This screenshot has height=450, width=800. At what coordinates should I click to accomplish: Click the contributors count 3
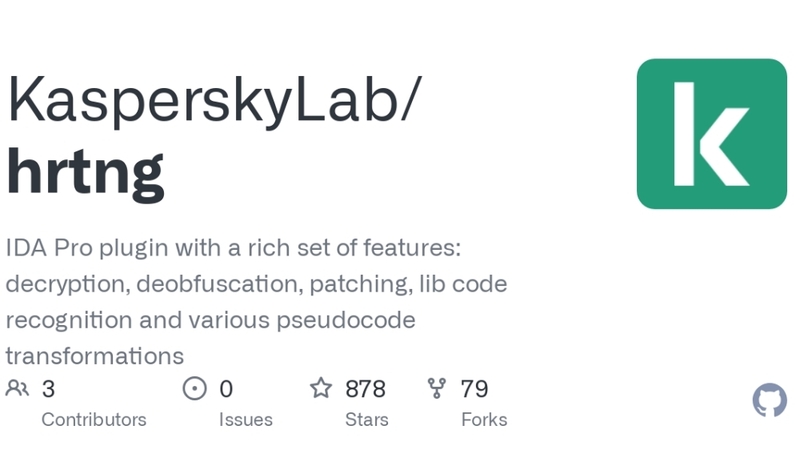(48, 389)
